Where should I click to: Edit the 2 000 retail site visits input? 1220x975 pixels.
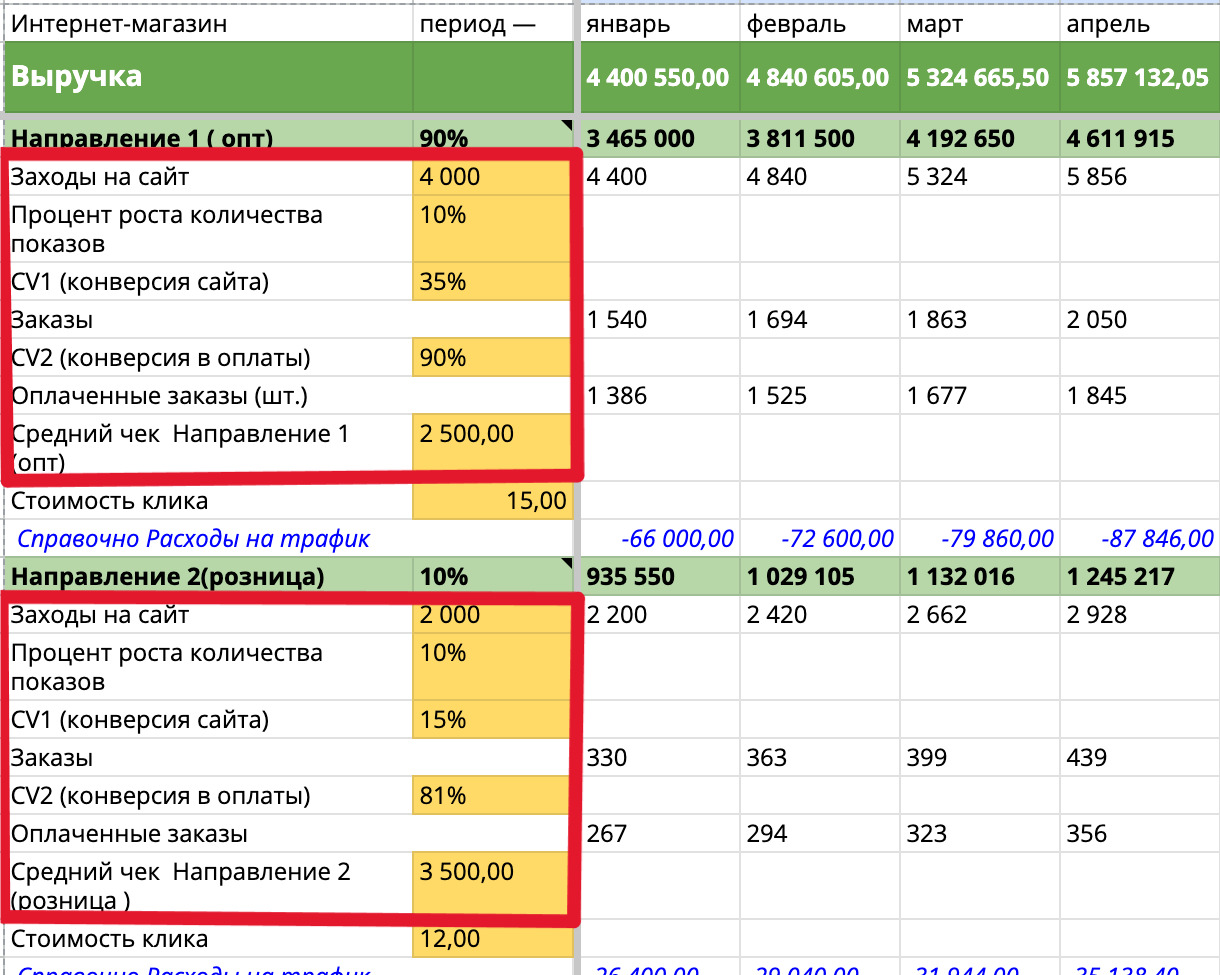[x=491, y=615]
